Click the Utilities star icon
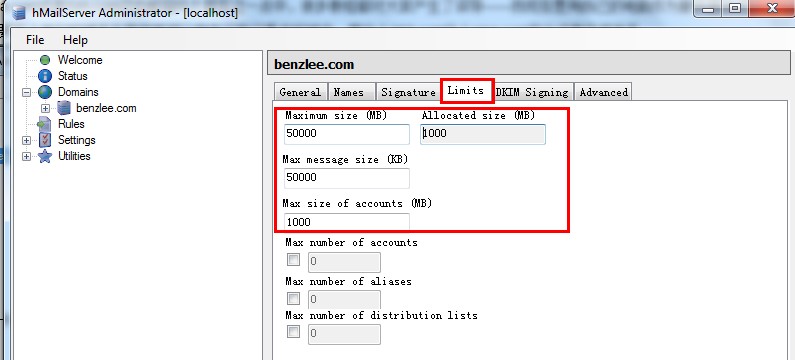Image resolution: width=795 pixels, height=360 pixels. (x=45, y=156)
